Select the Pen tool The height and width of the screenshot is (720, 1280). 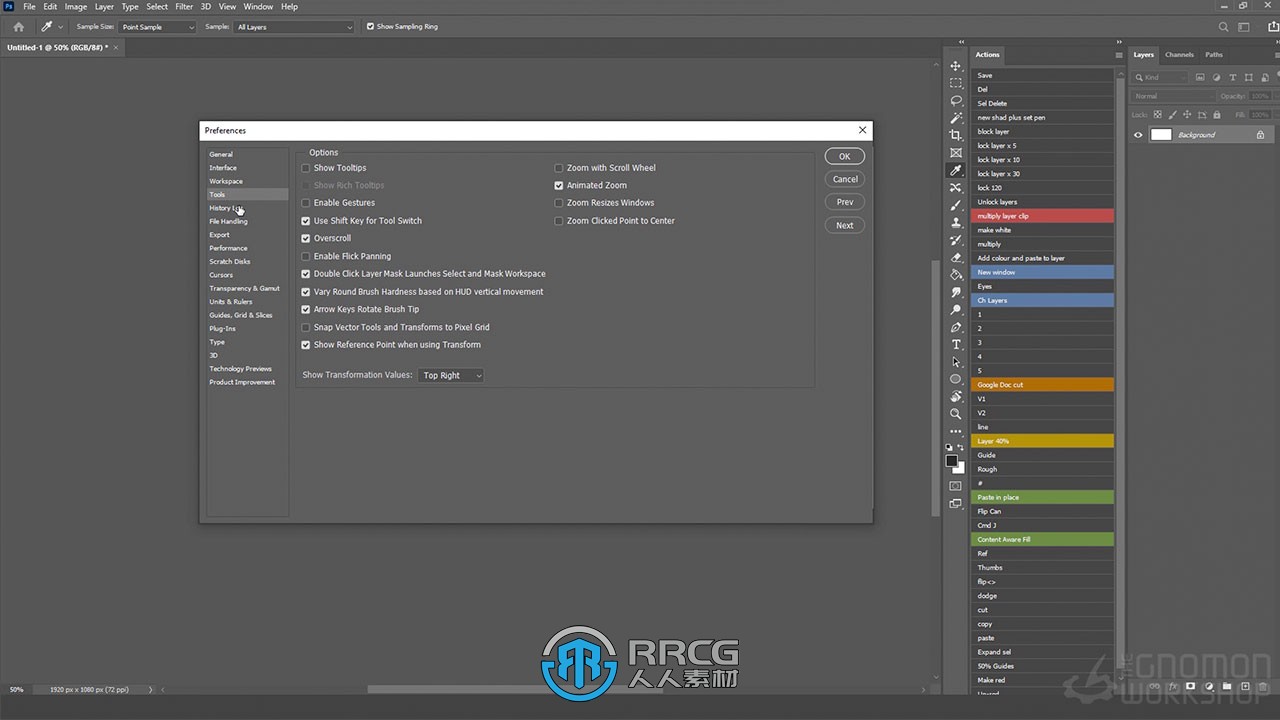(x=956, y=327)
